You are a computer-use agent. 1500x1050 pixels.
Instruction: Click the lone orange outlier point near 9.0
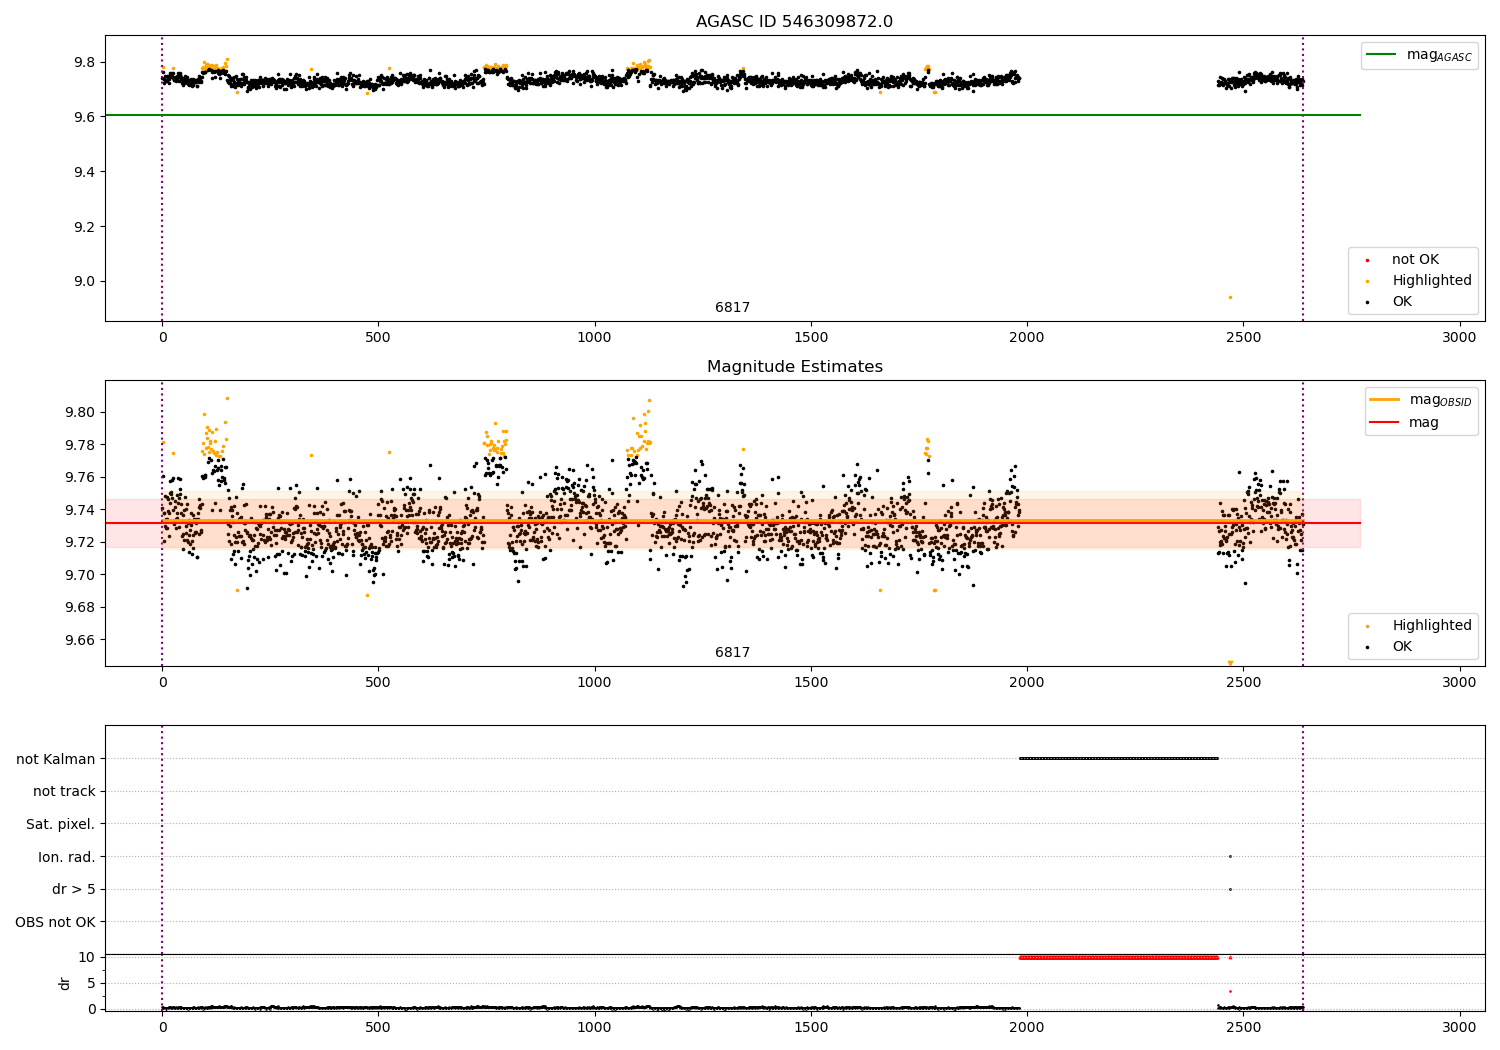point(1230,297)
